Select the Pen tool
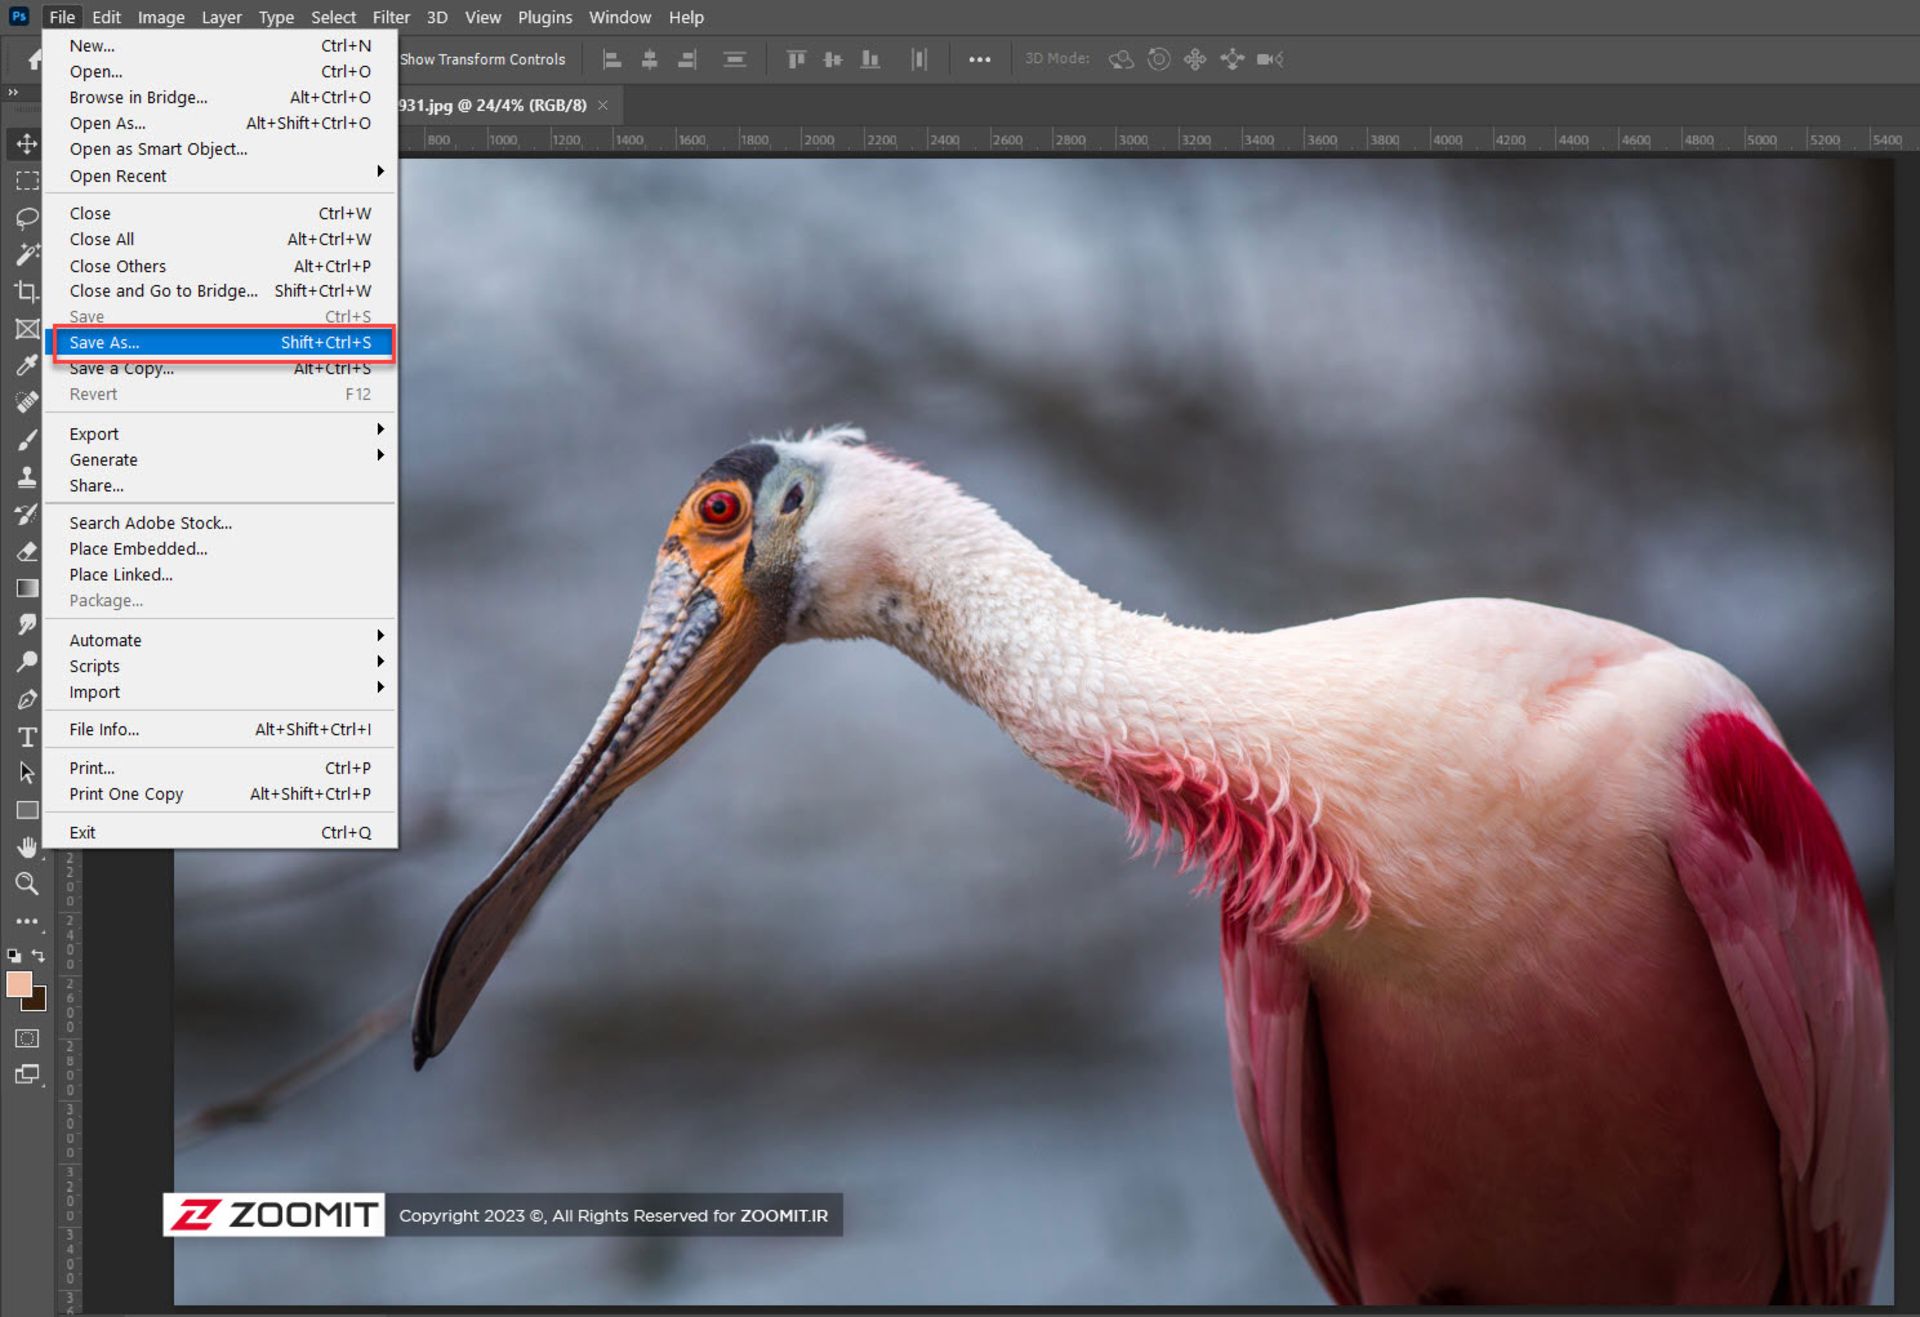Screen dimensions: 1920x1317 (x=27, y=699)
